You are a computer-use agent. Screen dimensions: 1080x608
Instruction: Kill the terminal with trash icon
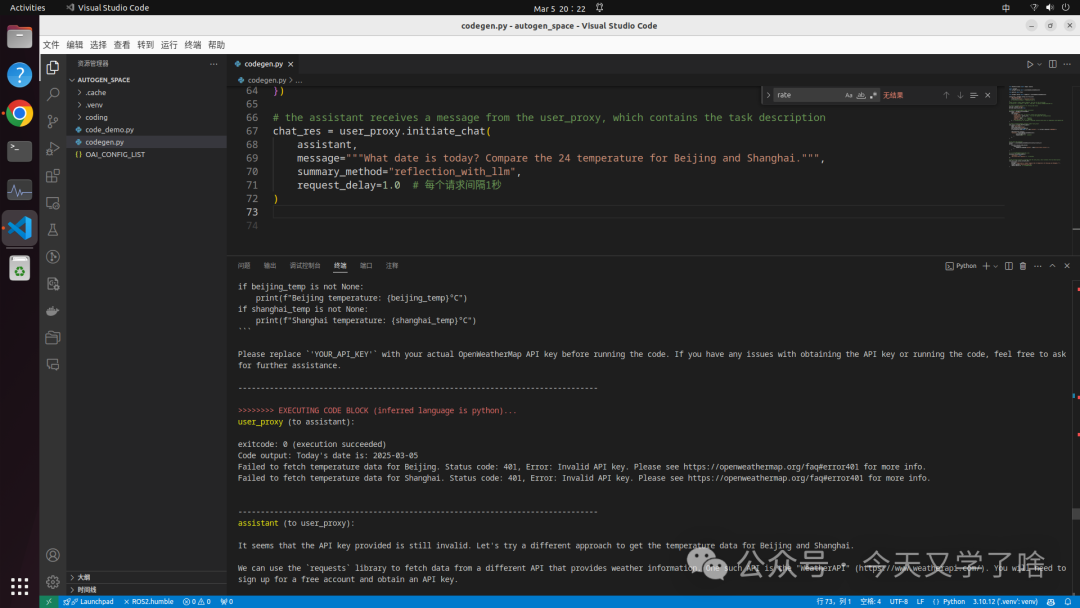1023,266
